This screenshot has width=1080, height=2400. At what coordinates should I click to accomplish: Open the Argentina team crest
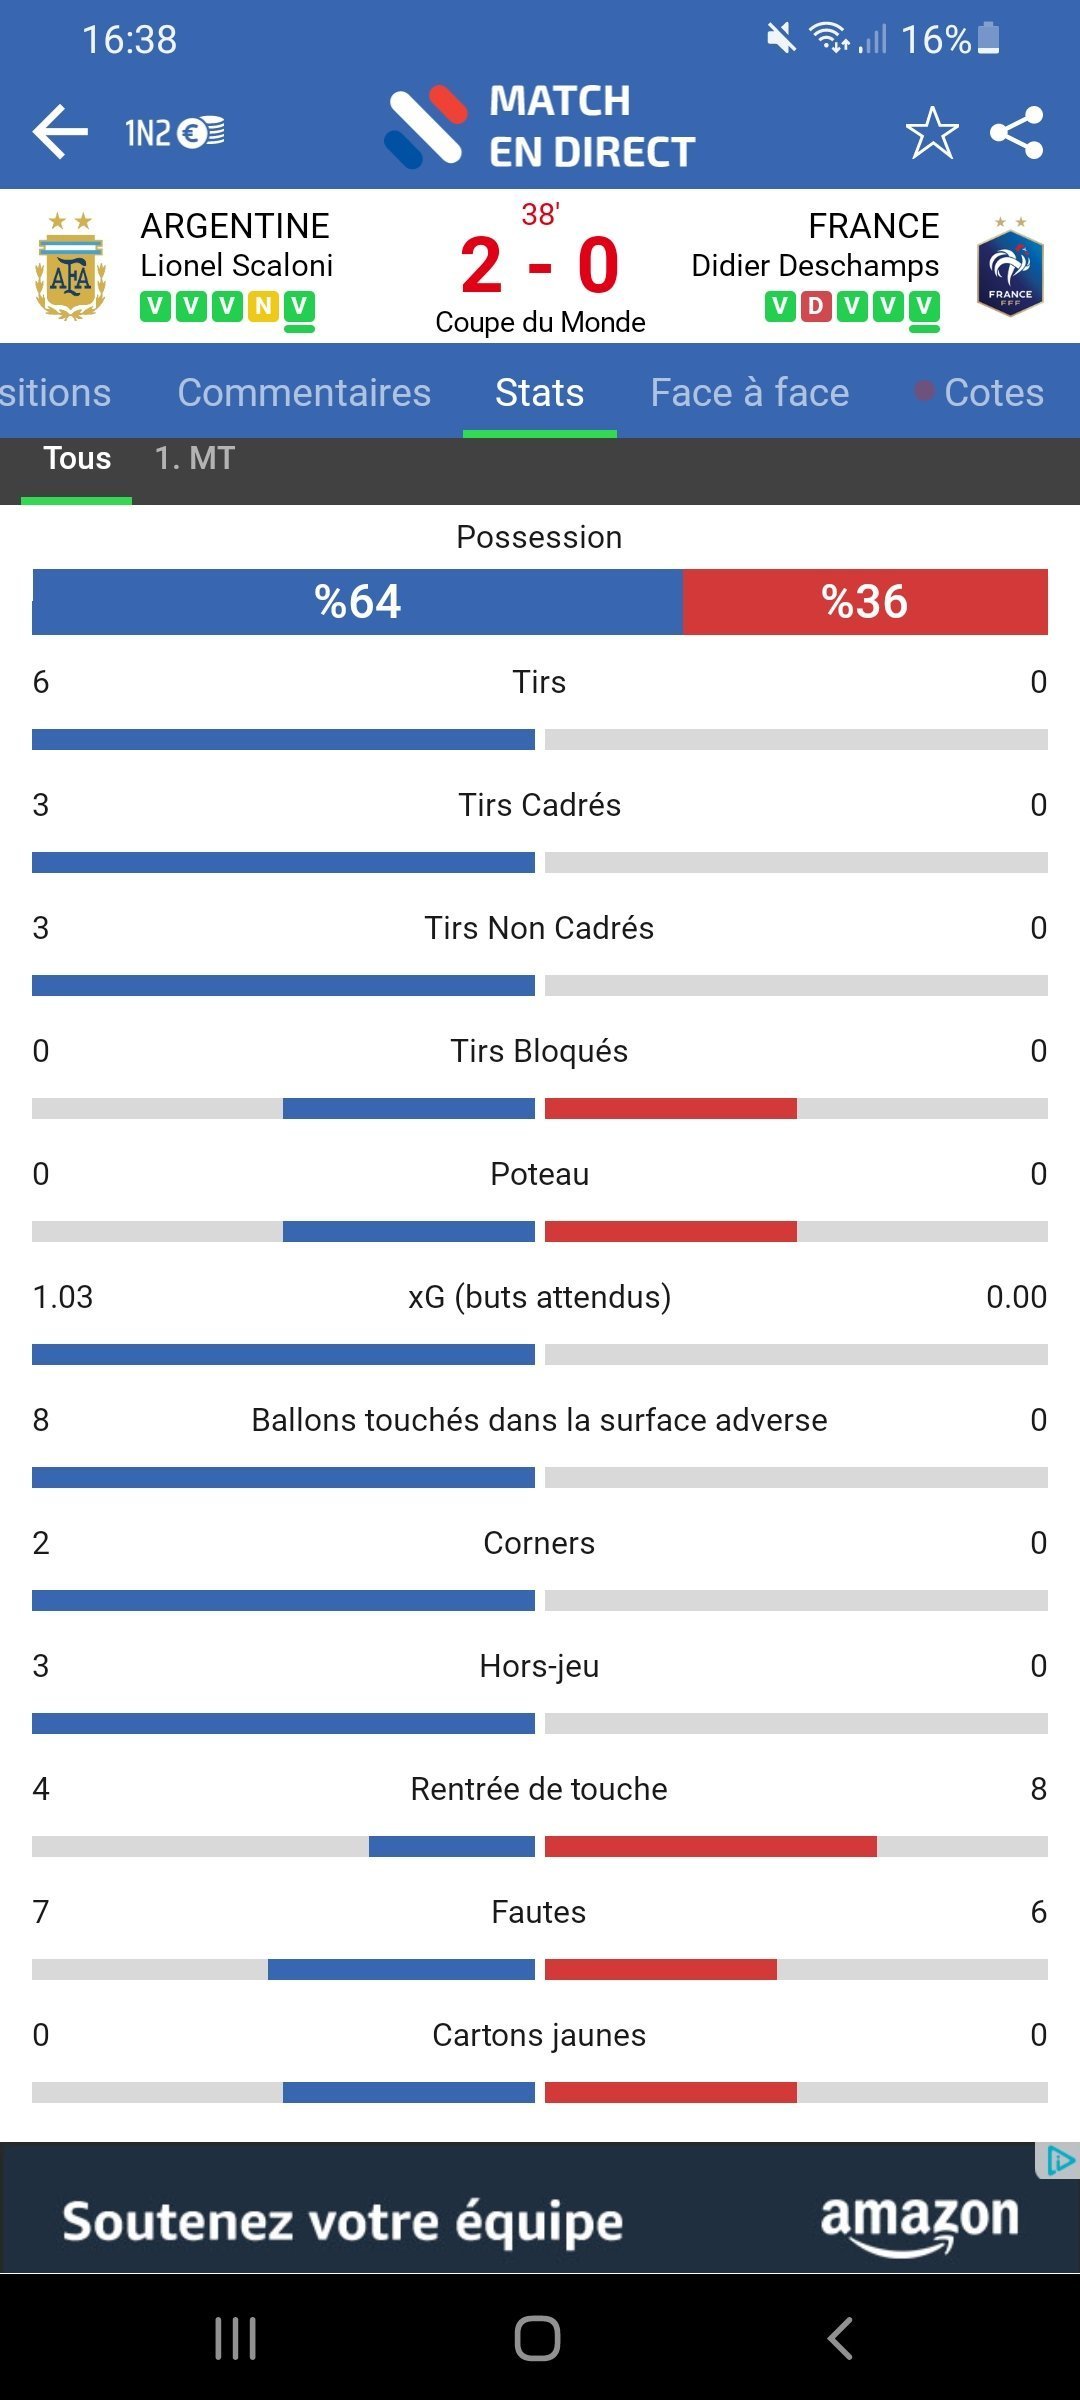coord(70,267)
